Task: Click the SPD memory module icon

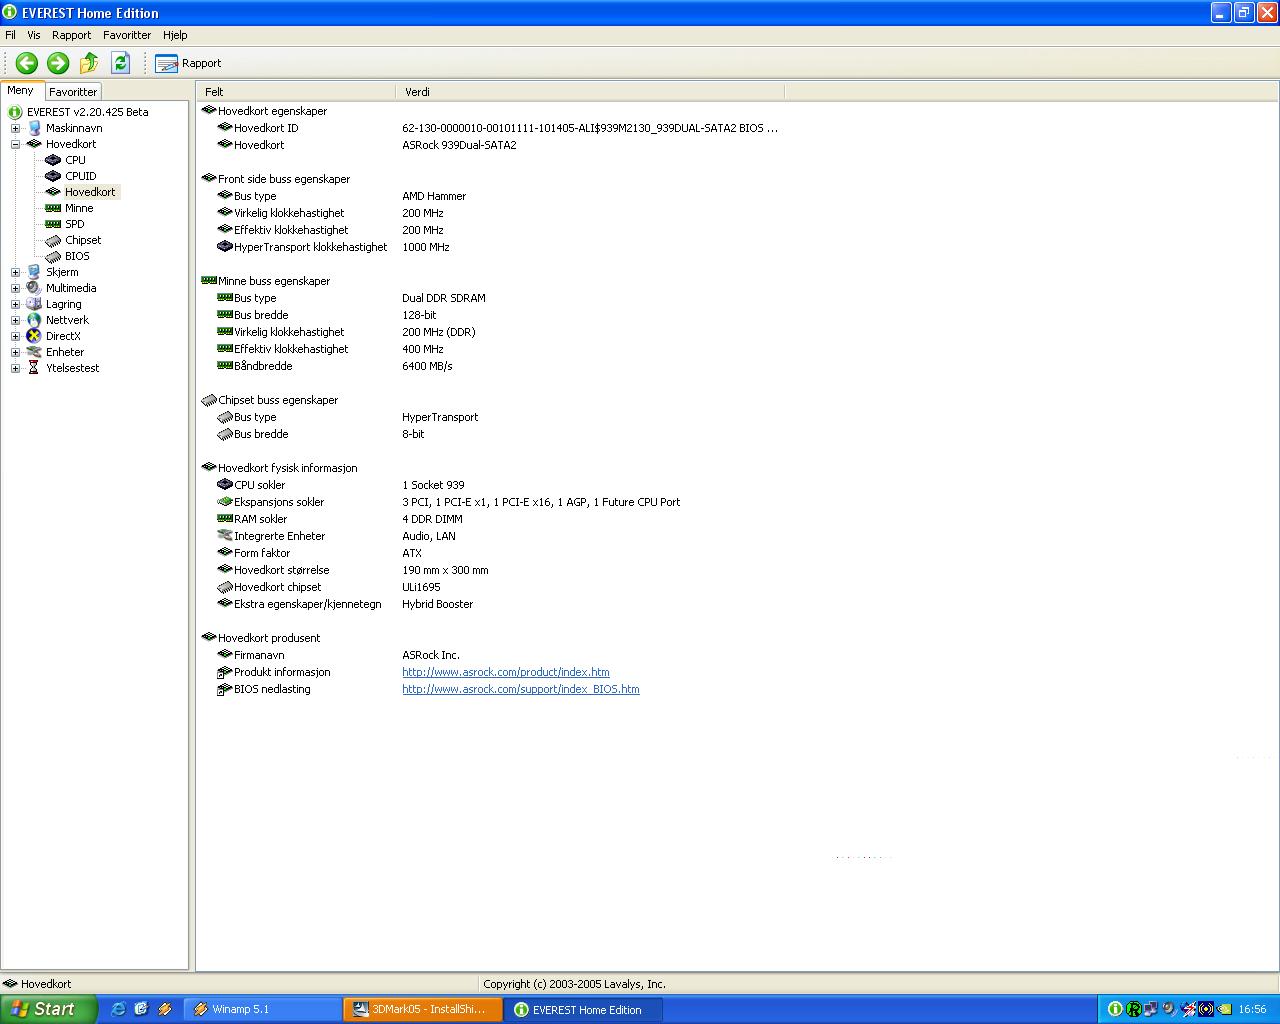Action: click(x=53, y=224)
